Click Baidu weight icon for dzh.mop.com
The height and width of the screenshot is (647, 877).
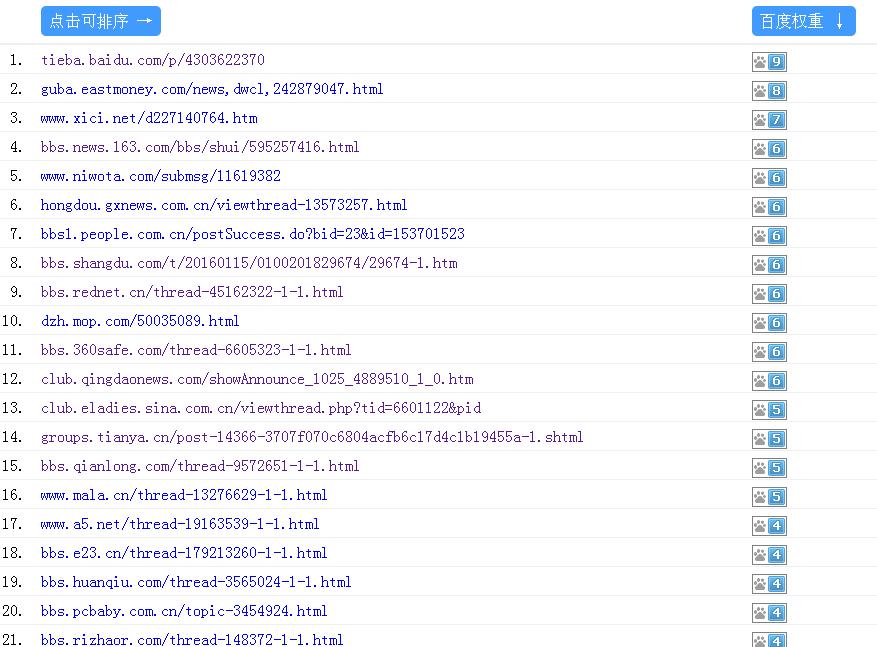pyautogui.click(x=769, y=323)
